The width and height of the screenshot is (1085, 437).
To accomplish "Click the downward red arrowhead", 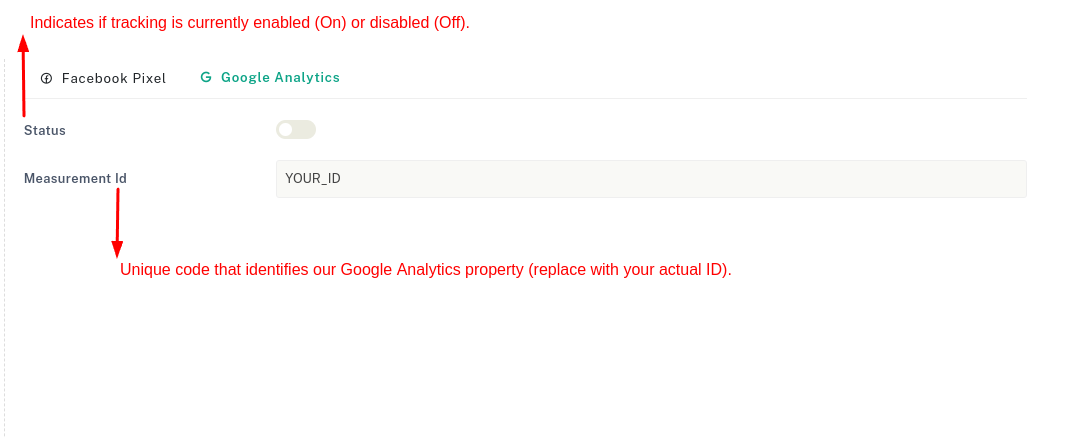I will pos(117,249).
